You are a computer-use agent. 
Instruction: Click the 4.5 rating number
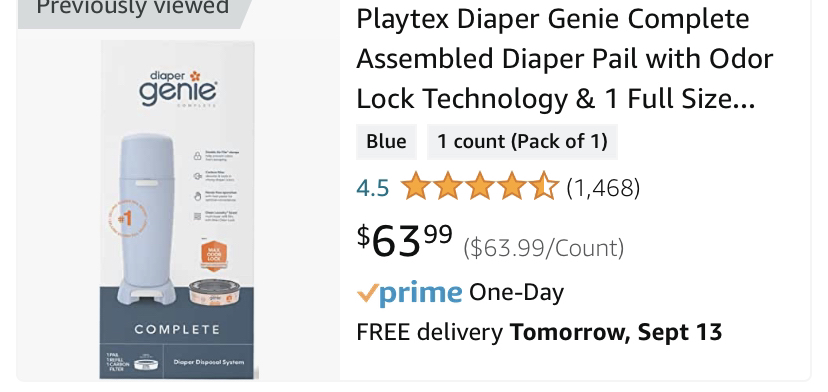tap(373, 188)
